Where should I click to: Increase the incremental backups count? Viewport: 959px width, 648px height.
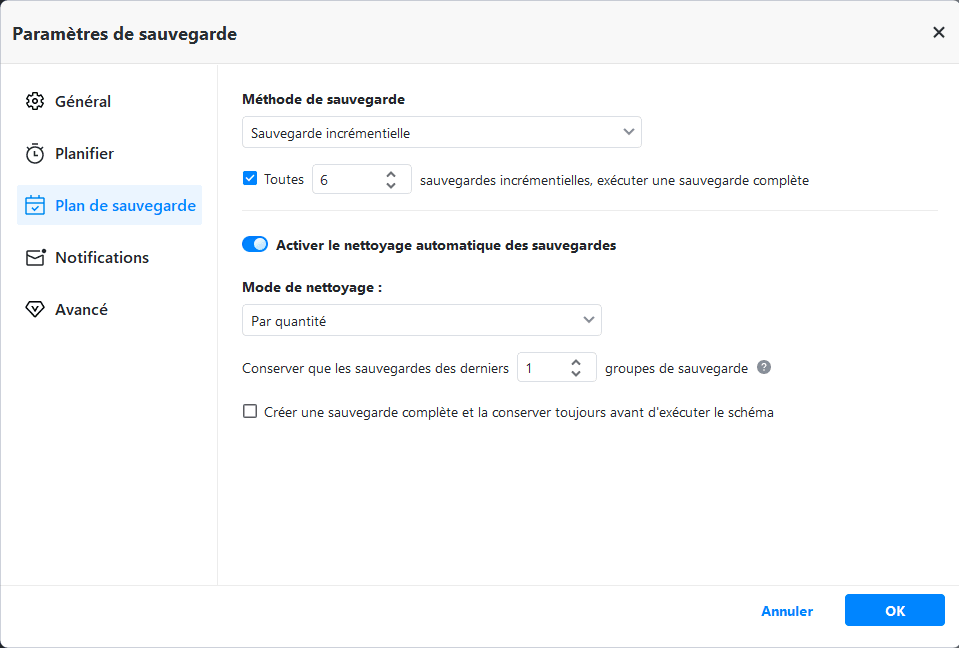pos(390,174)
